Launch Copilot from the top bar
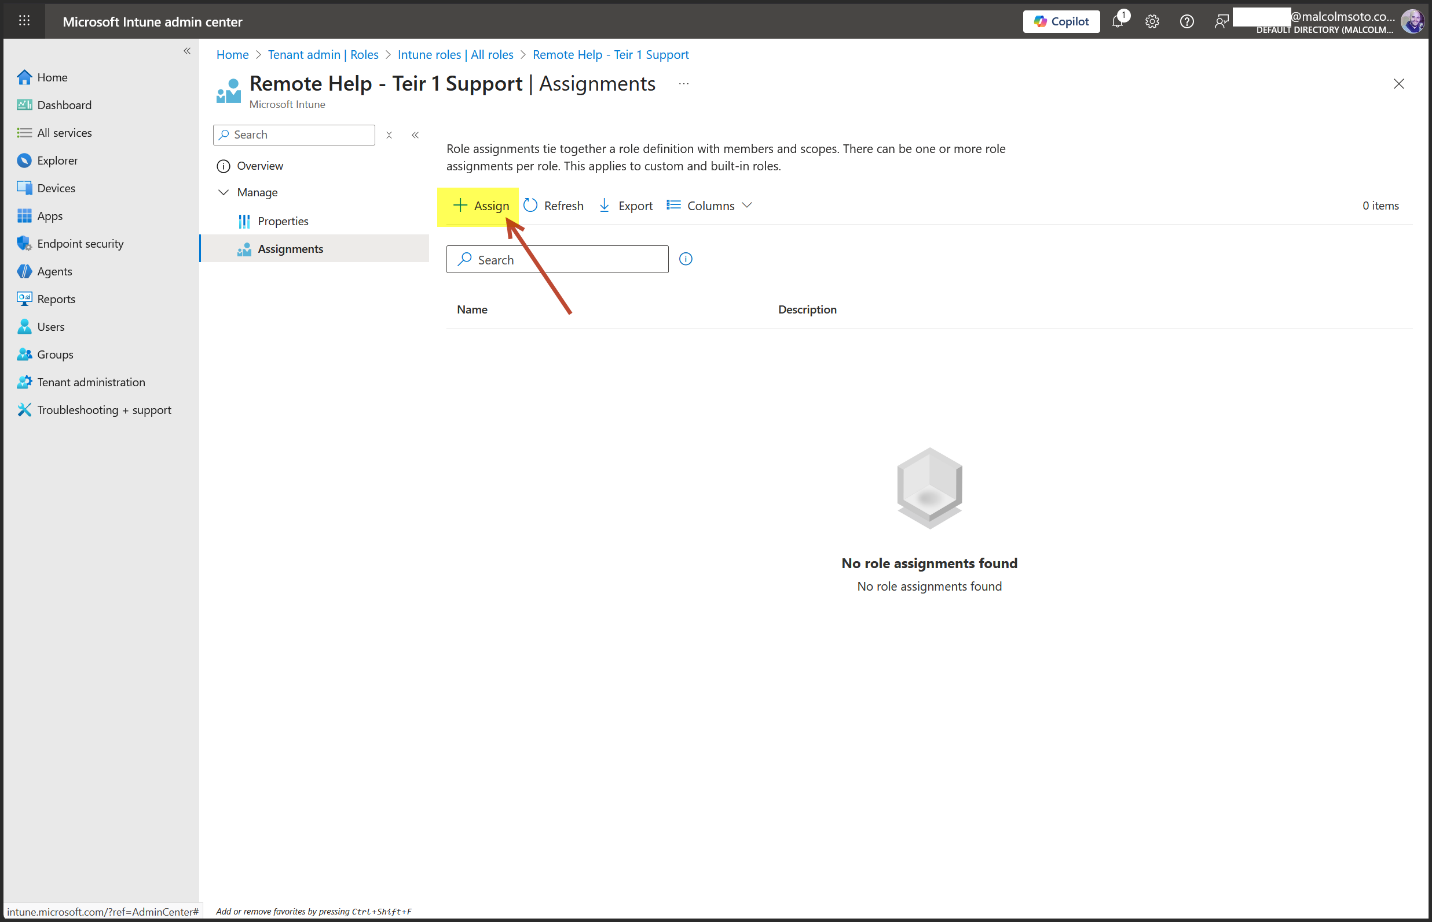This screenshot has height=922, width=1432. [1061, 21]
